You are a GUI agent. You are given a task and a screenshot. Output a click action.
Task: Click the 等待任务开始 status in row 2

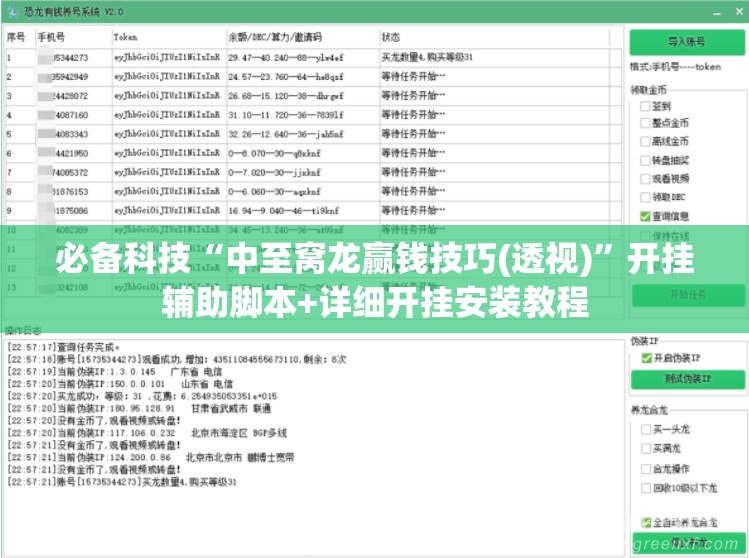[413, 76]
